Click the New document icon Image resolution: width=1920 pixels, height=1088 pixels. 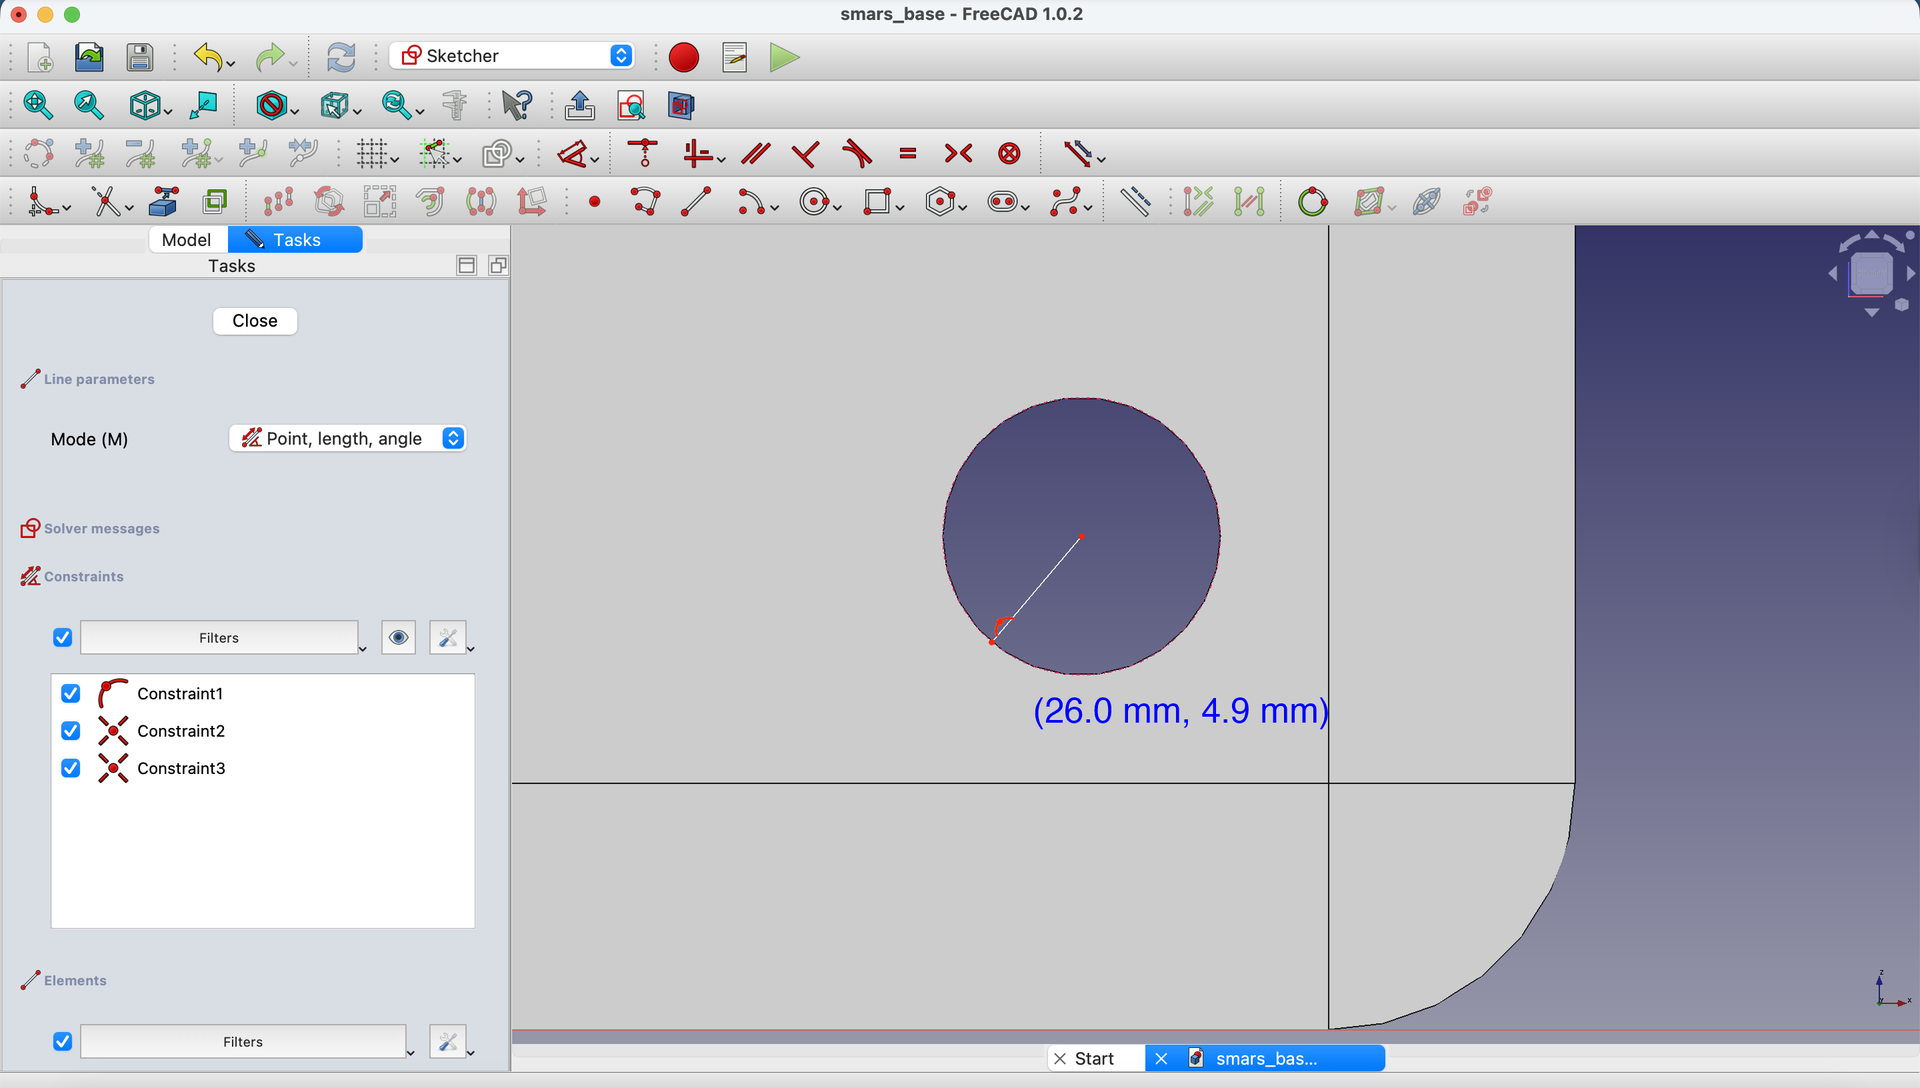pyautogui.click(x=40, y=57)
